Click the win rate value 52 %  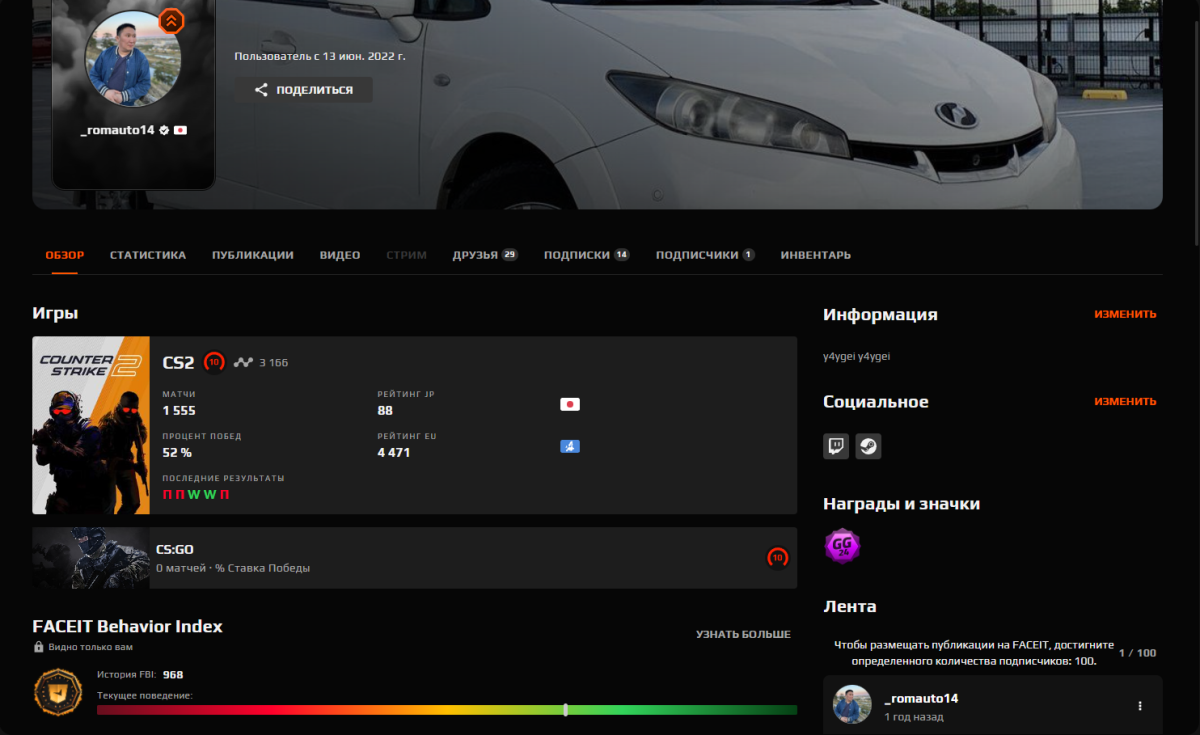tap(177, 453)
